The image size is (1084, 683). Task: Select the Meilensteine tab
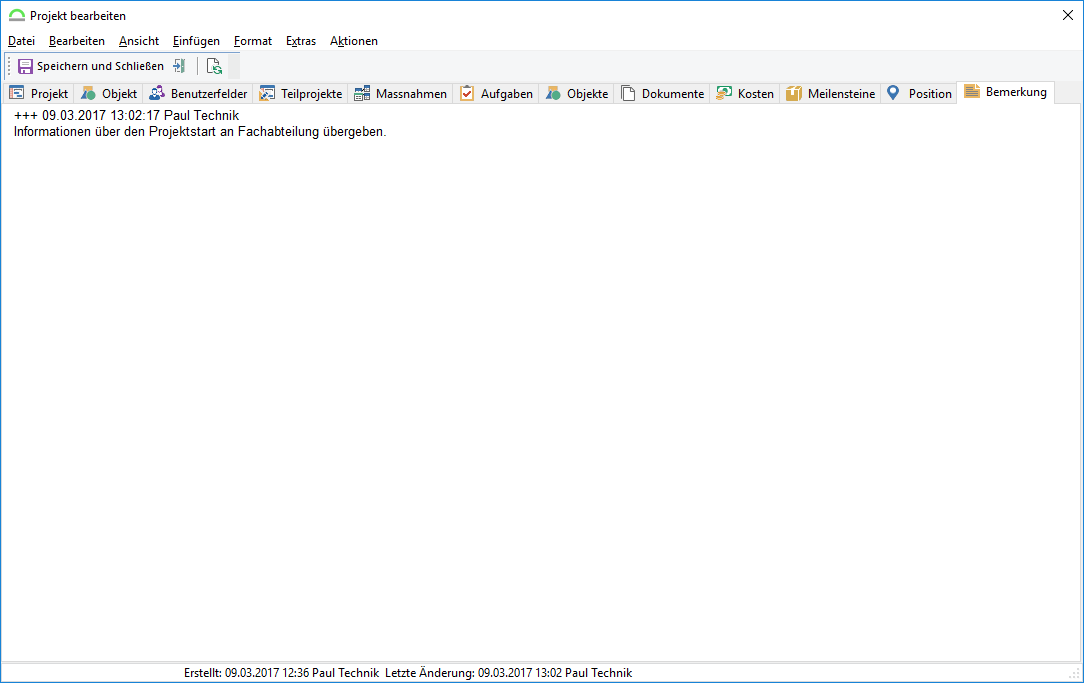tap(830, 93)
